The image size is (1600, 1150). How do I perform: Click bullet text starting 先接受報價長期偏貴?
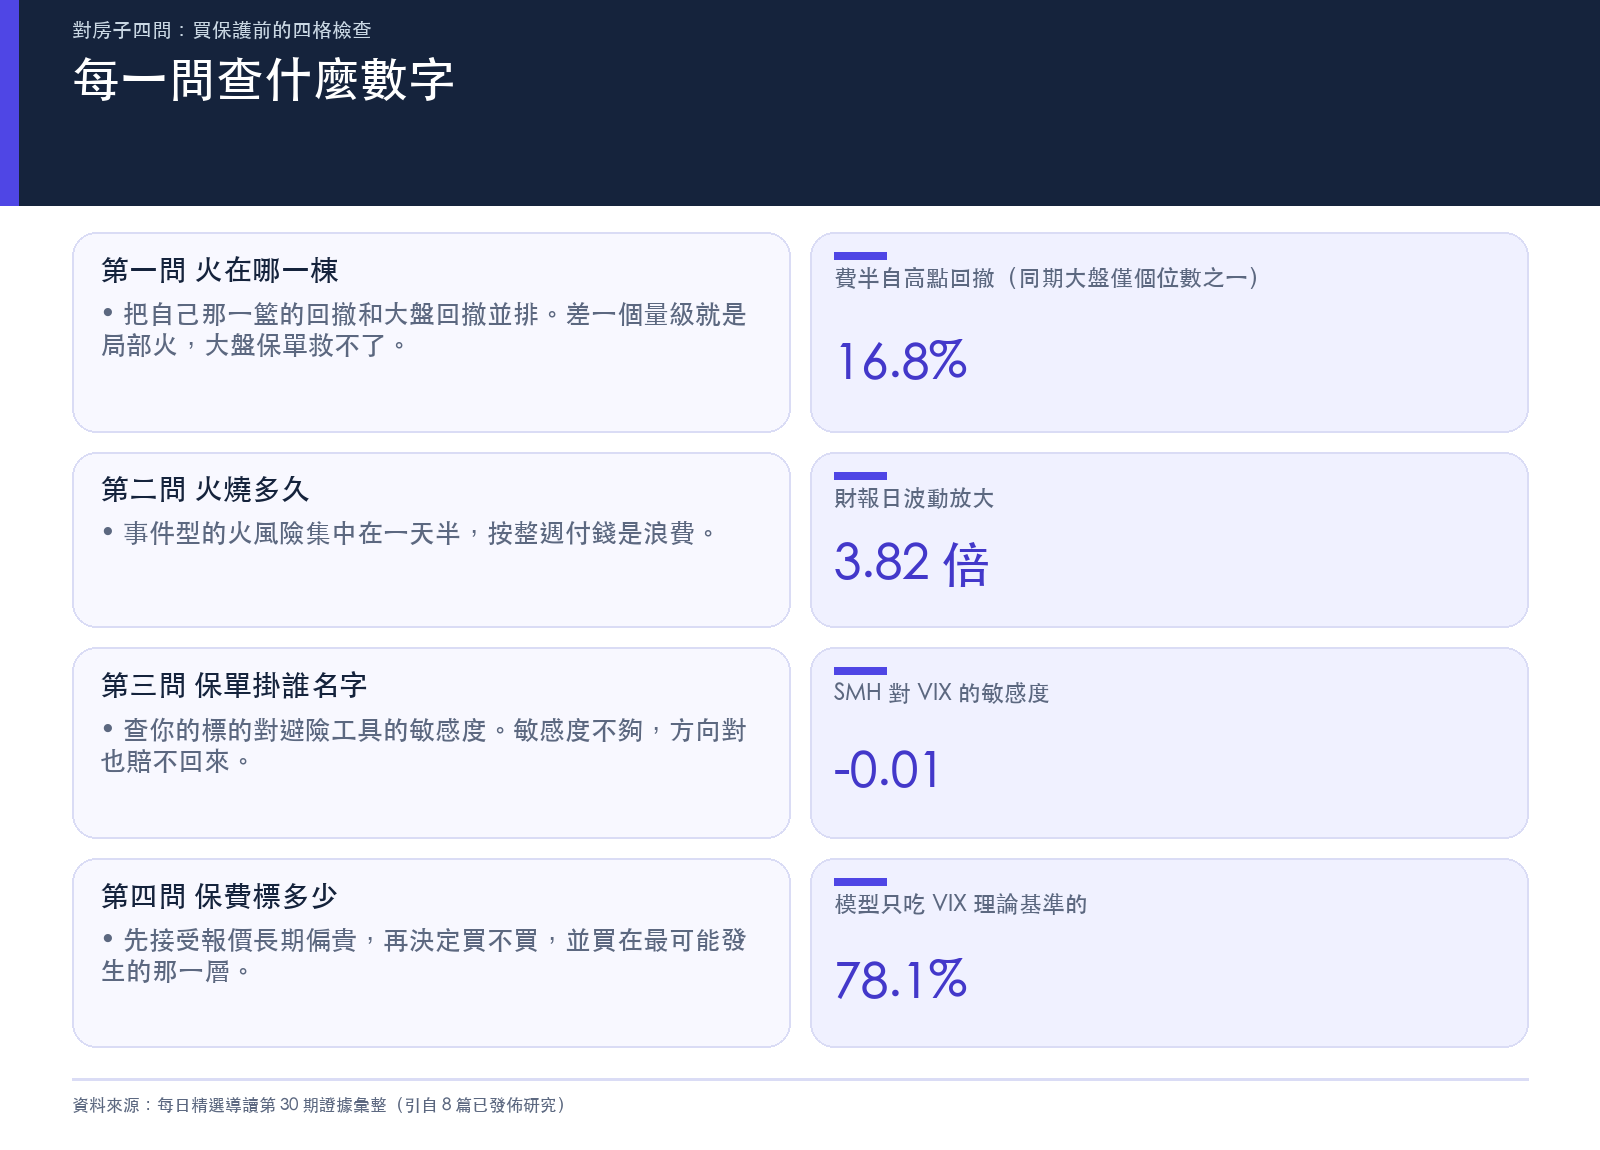click(424, 956)
